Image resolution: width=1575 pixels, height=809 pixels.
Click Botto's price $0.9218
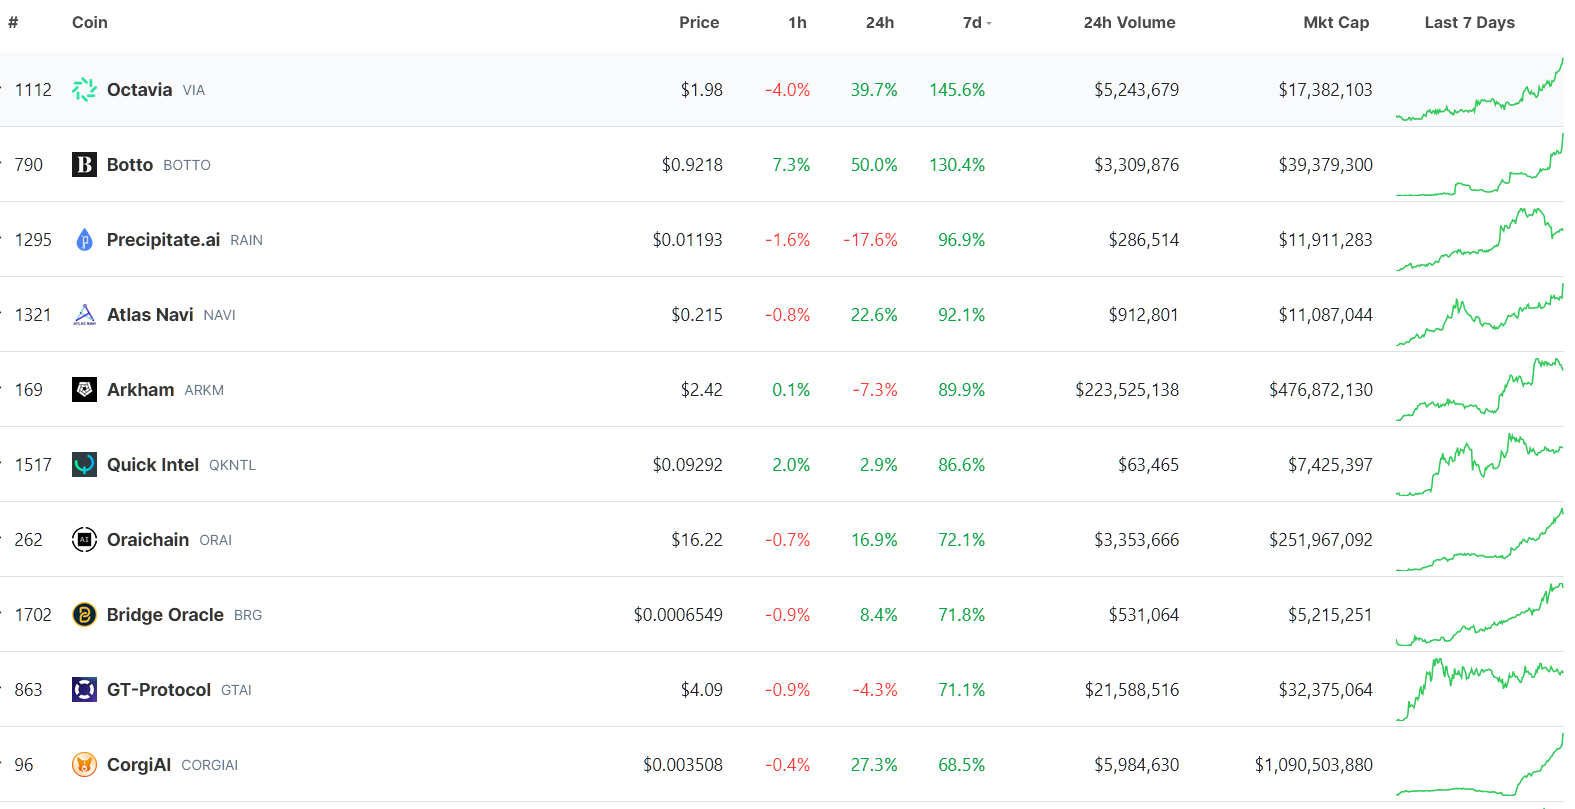point(692,165)
